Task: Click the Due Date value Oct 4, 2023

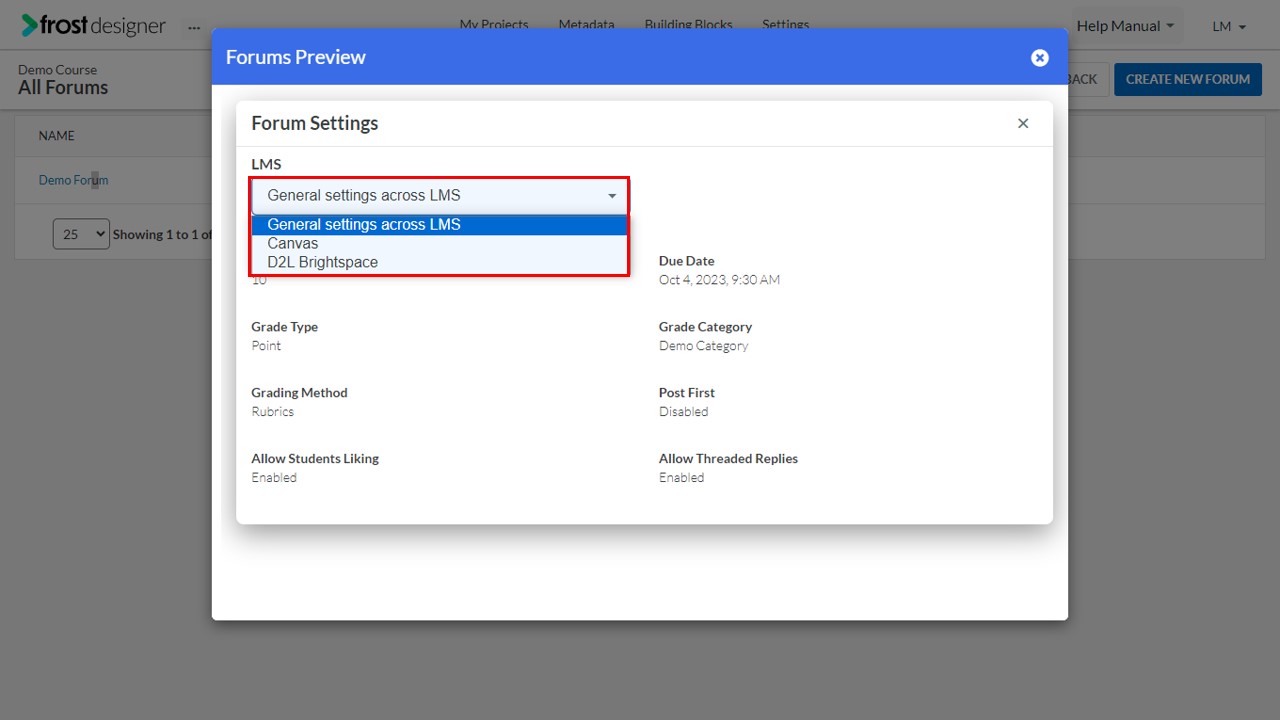Action: (x=719, y=280)
